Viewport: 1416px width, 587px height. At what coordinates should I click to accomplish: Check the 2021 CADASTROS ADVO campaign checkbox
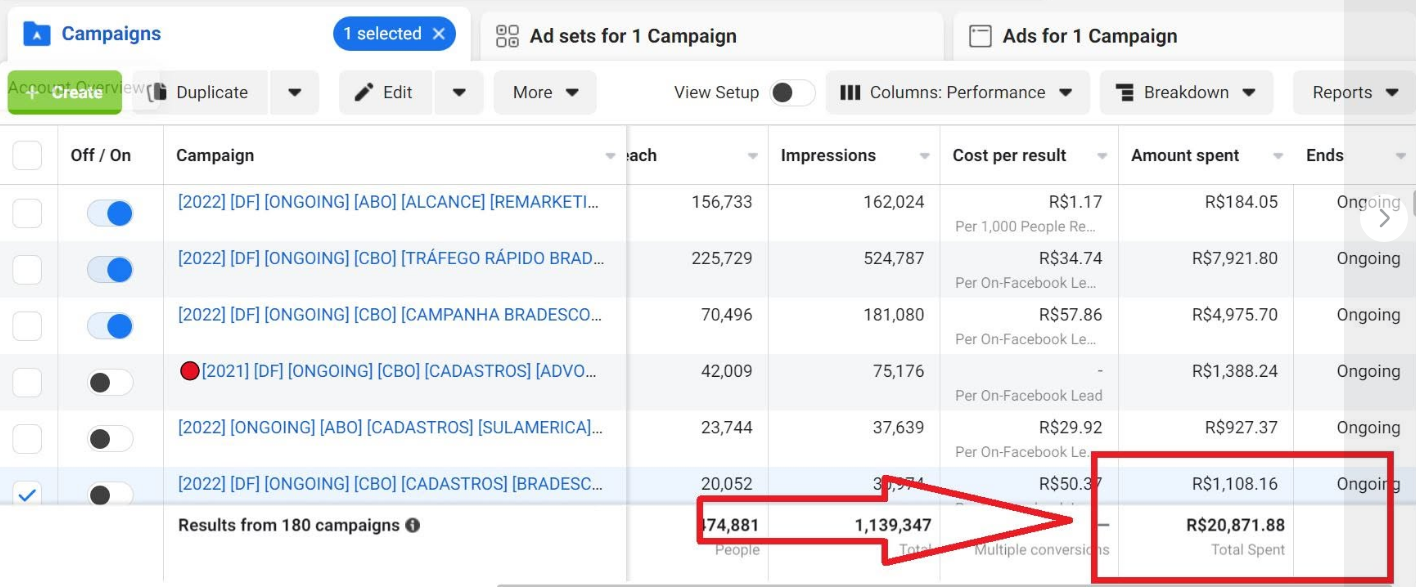pyautogui.click(x=27, y=382)
